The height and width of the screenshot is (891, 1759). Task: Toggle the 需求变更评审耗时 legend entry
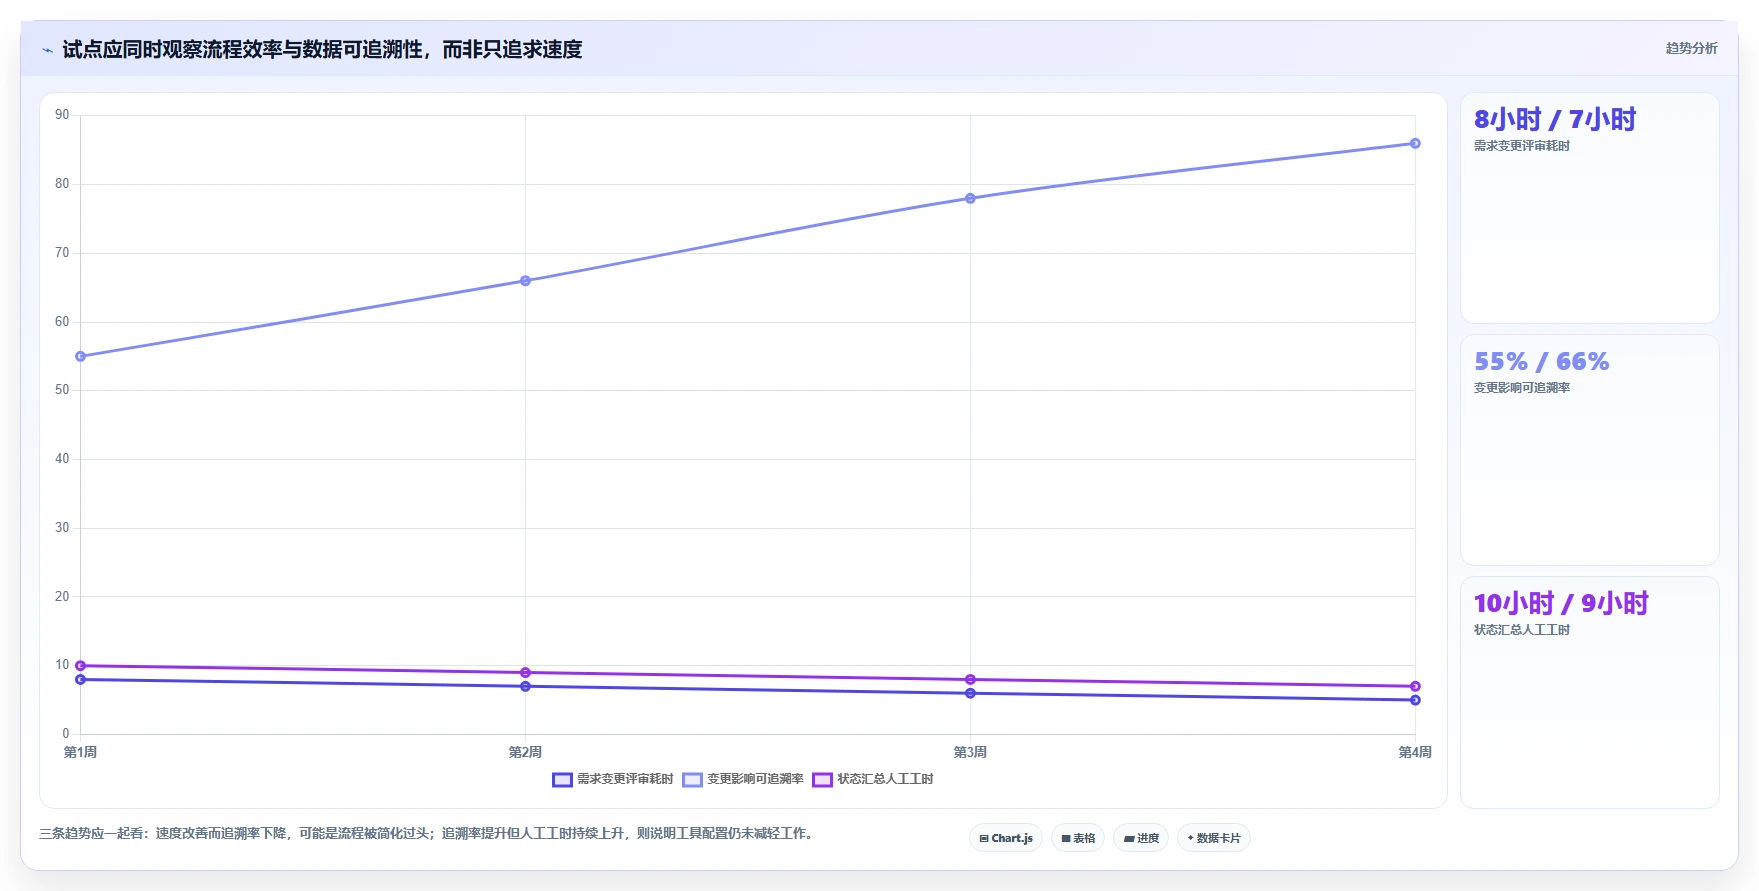[x=613, y=779]
